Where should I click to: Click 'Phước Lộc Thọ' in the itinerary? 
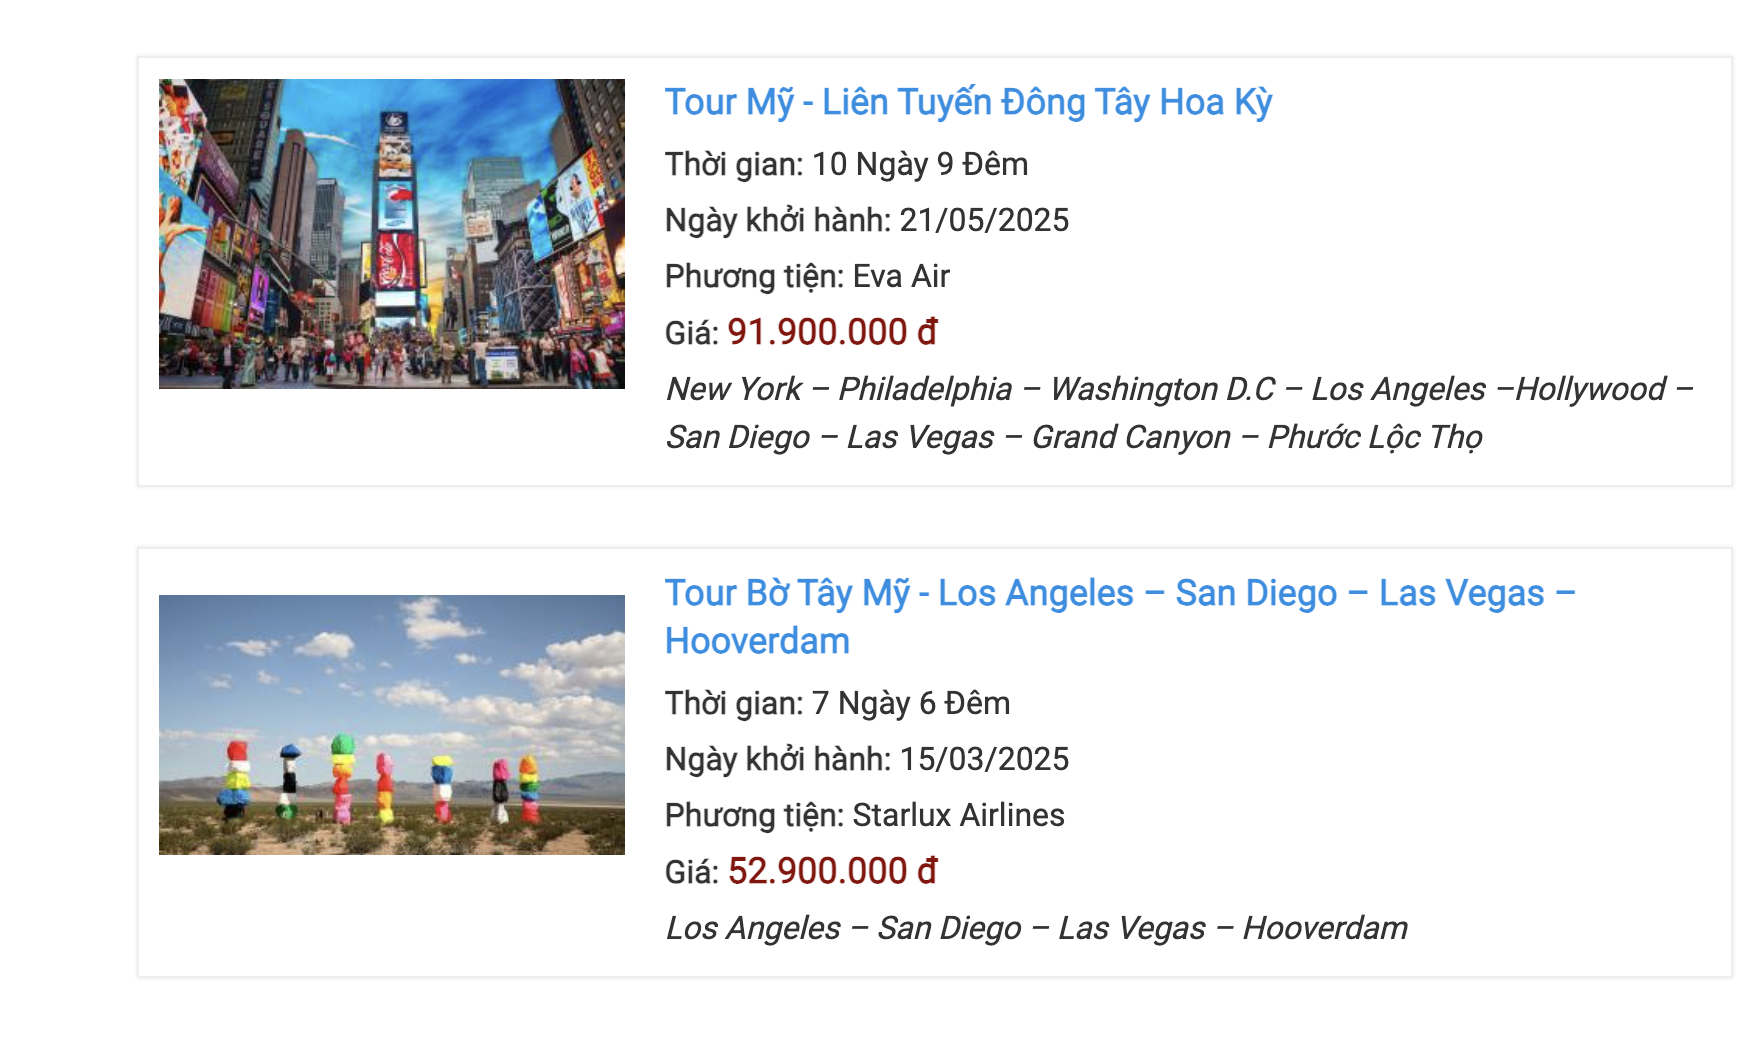click(x=1375, y=437)
